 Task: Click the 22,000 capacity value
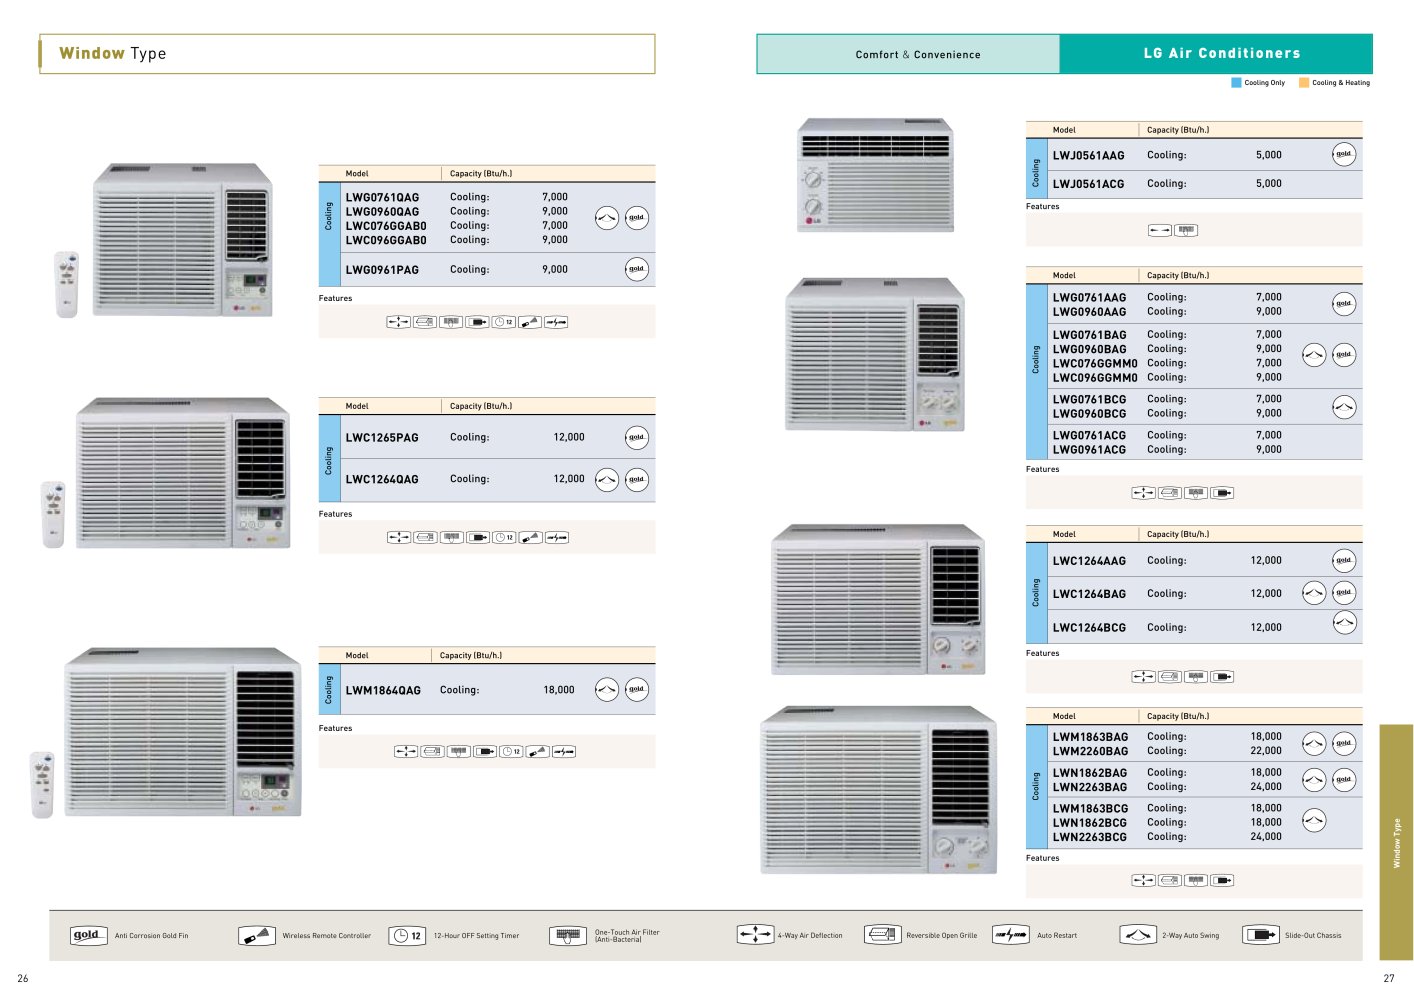click(1266, 751)
